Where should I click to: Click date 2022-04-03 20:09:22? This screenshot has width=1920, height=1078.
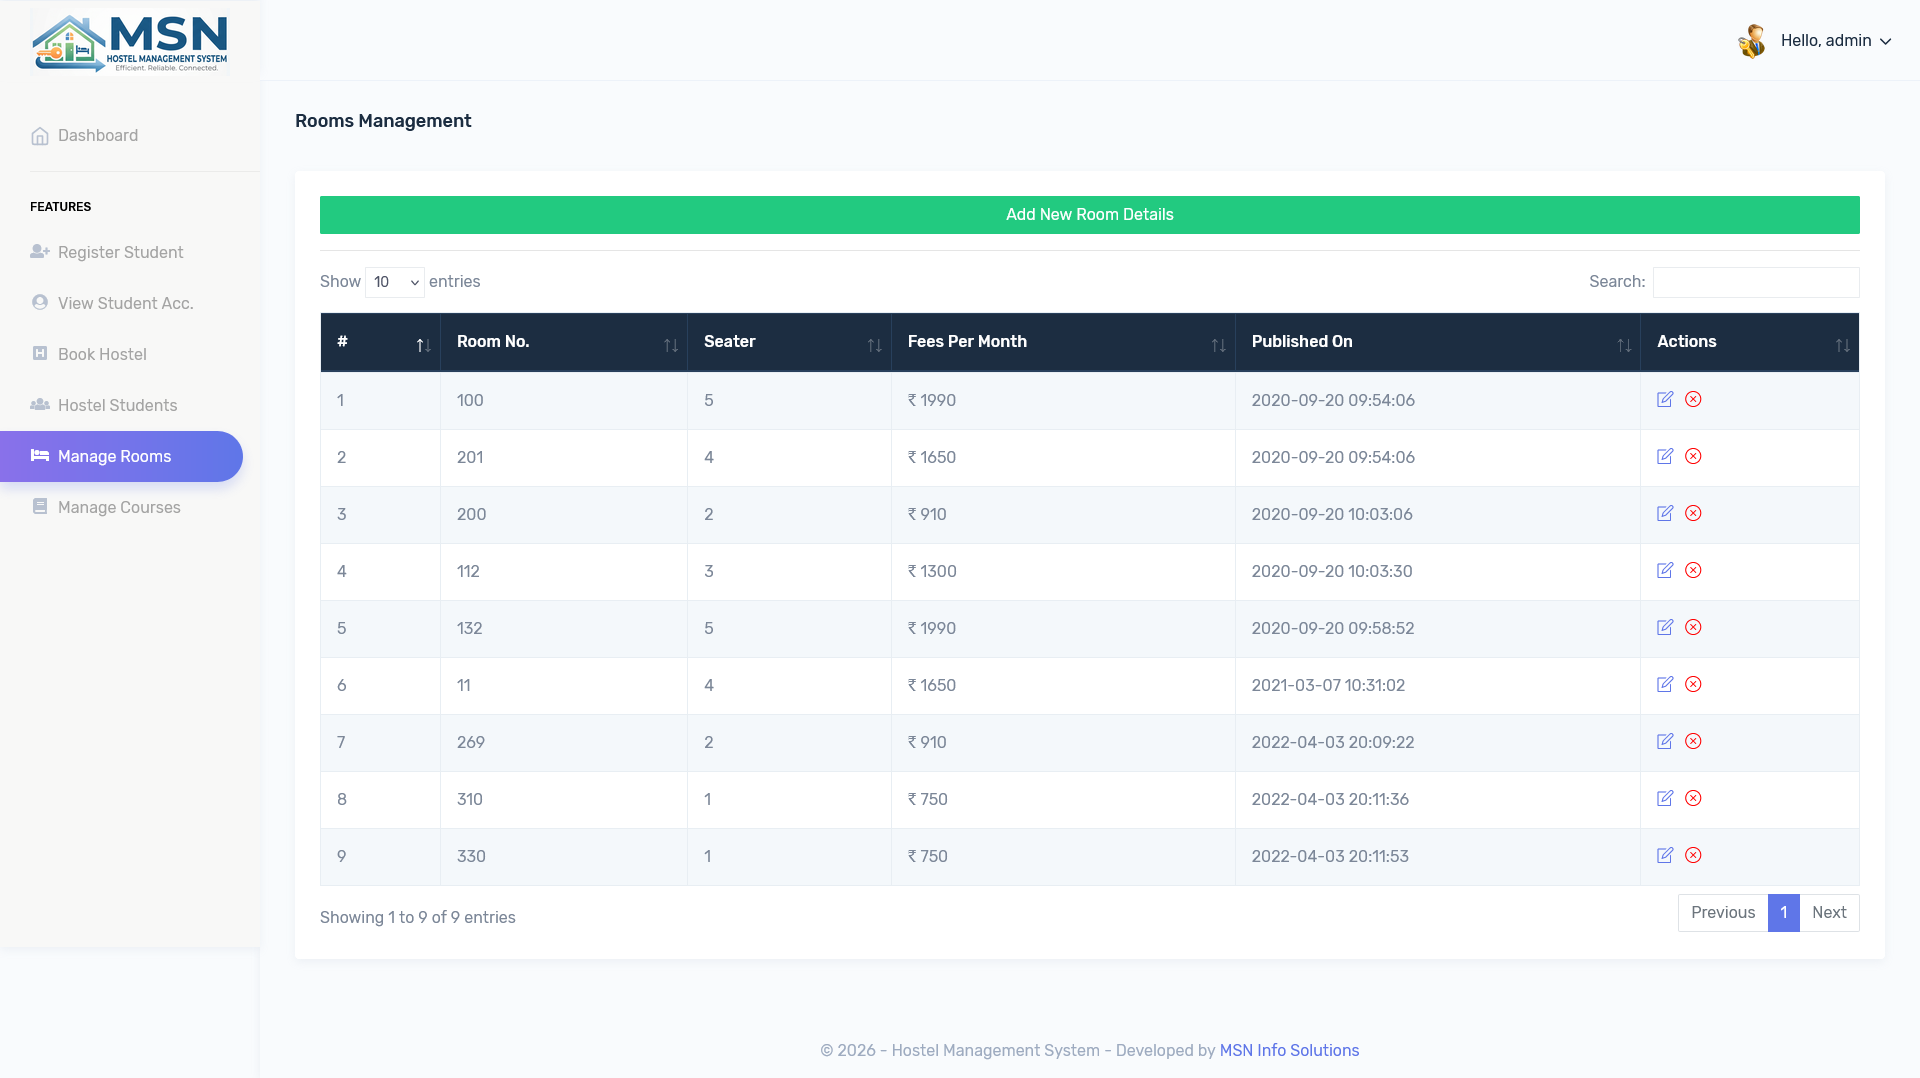(x=1333, y=743)
